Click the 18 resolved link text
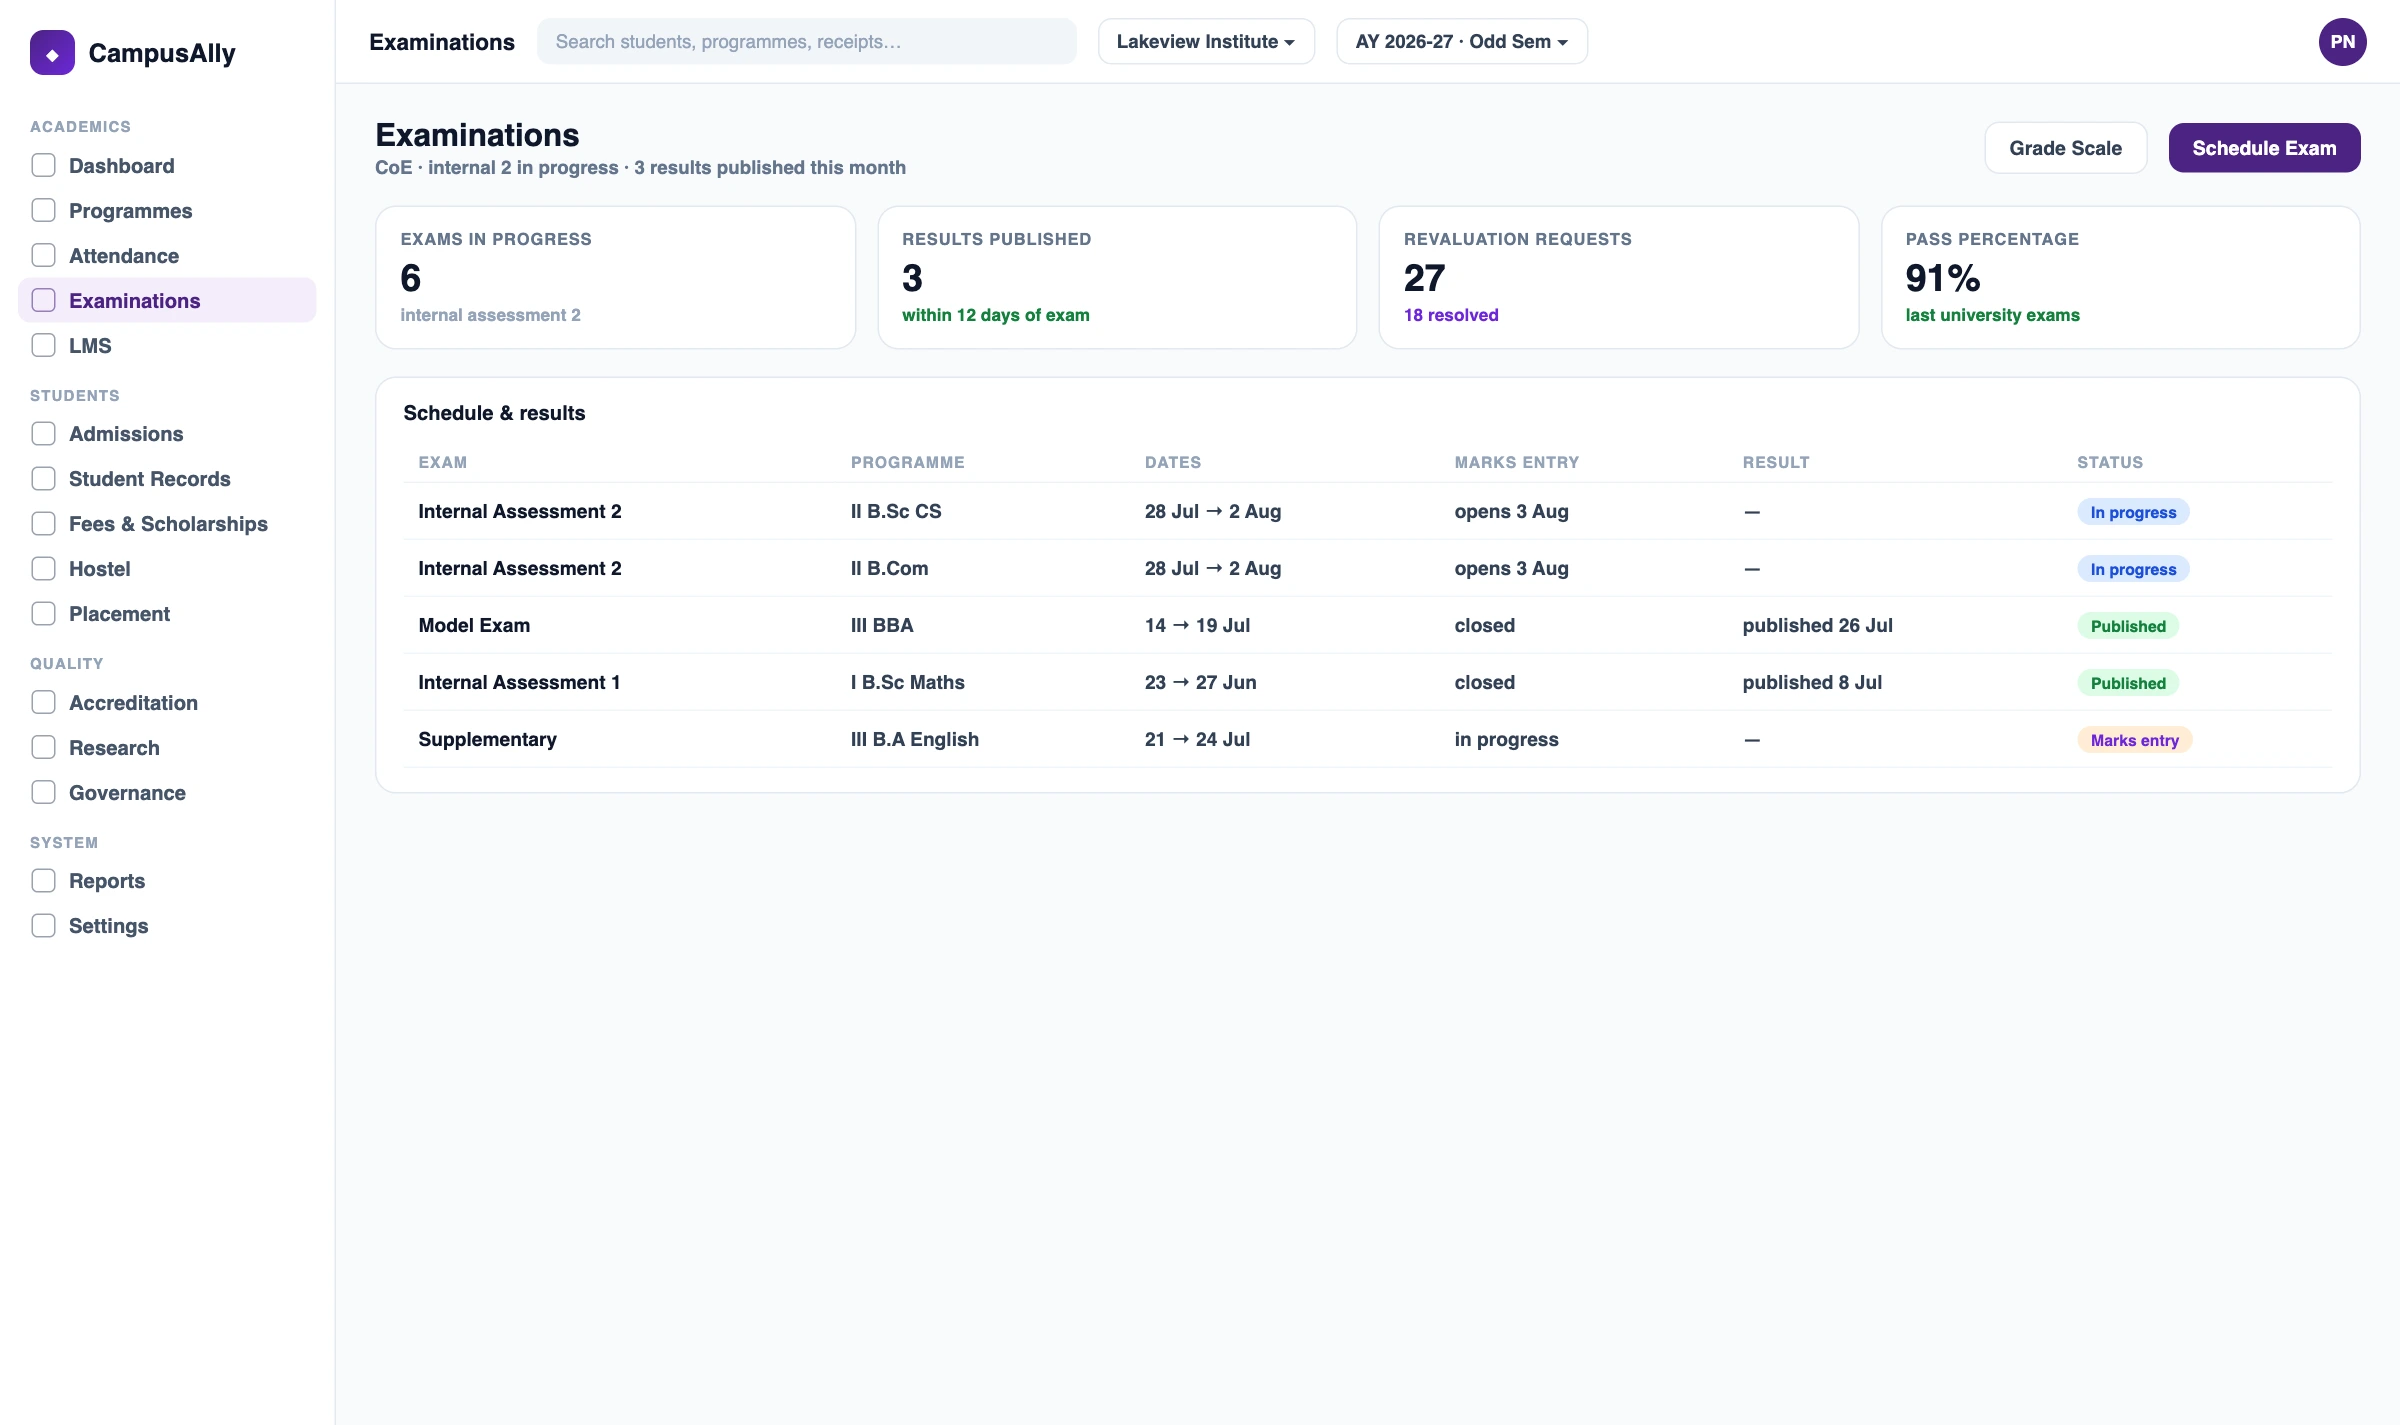 (1451, 315)
